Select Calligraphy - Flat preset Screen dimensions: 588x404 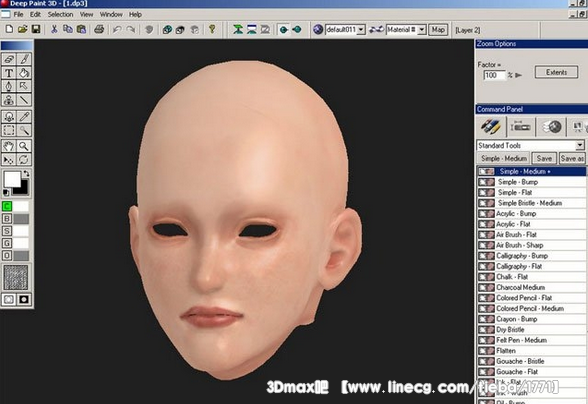point(531,266)
